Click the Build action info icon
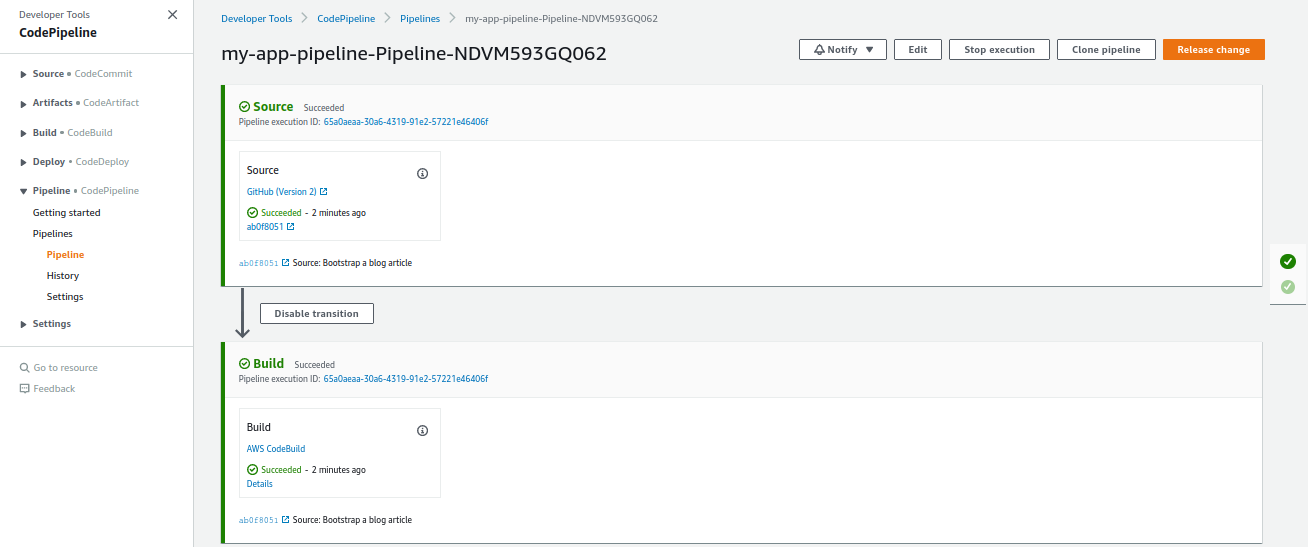This screenshot has width=1308, height=547. tap(422, 430)
